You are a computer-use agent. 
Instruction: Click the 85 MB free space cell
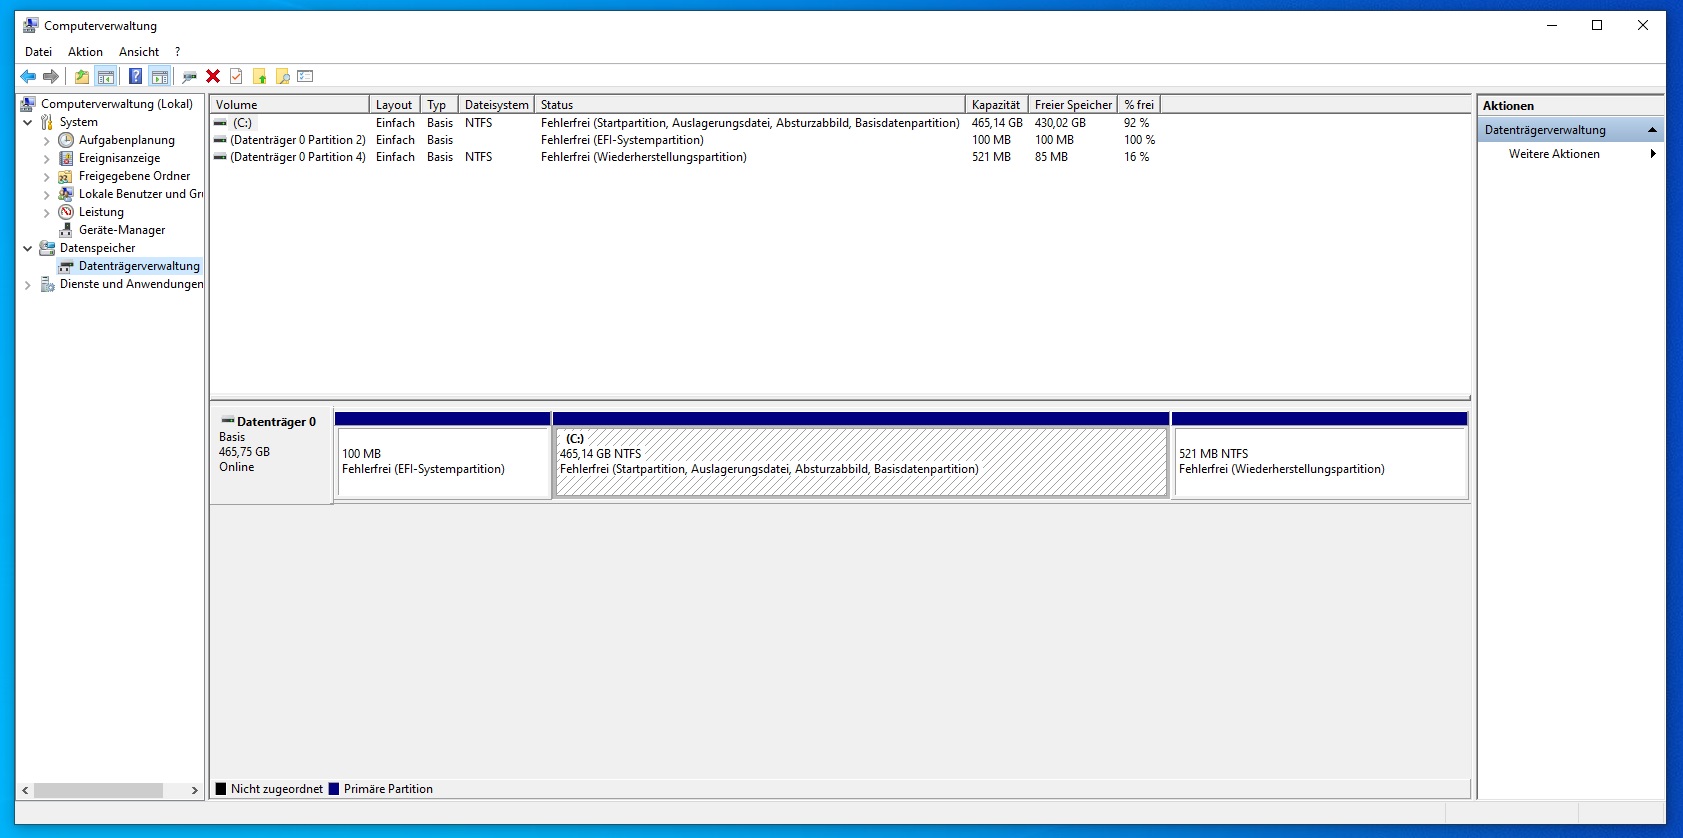point(1051,157)
